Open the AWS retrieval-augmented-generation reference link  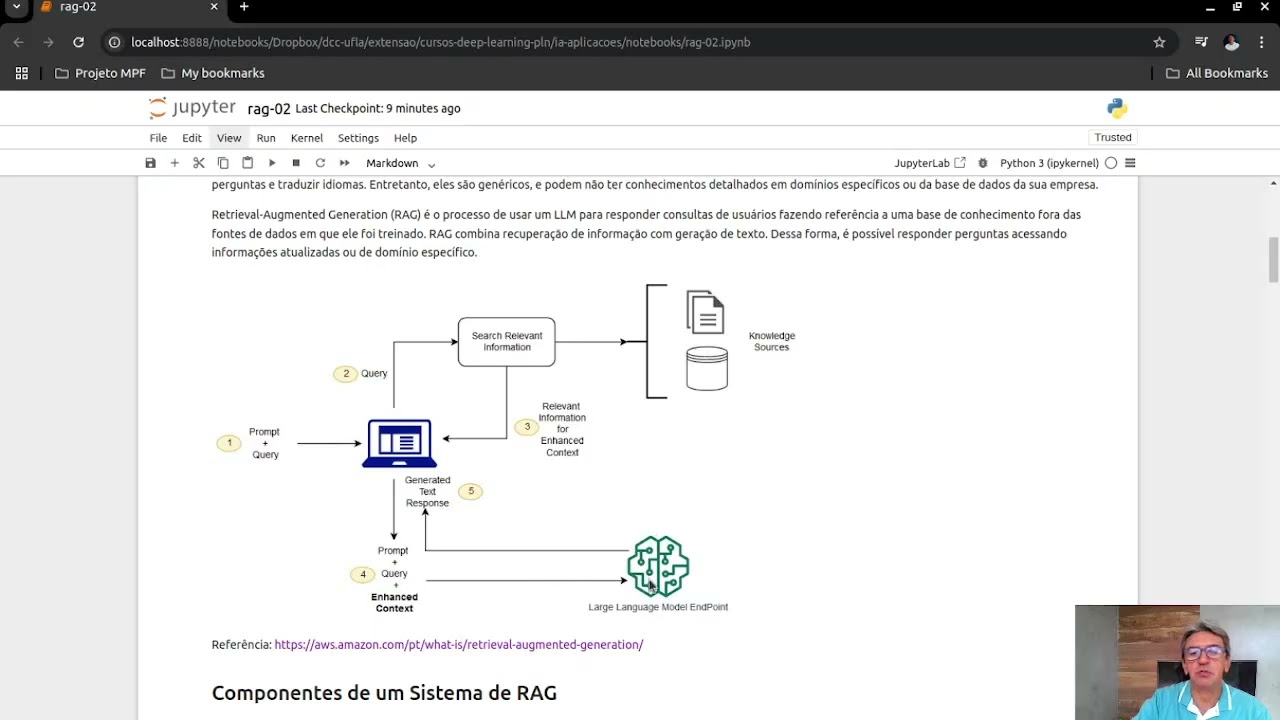click(x=459, y=645)
